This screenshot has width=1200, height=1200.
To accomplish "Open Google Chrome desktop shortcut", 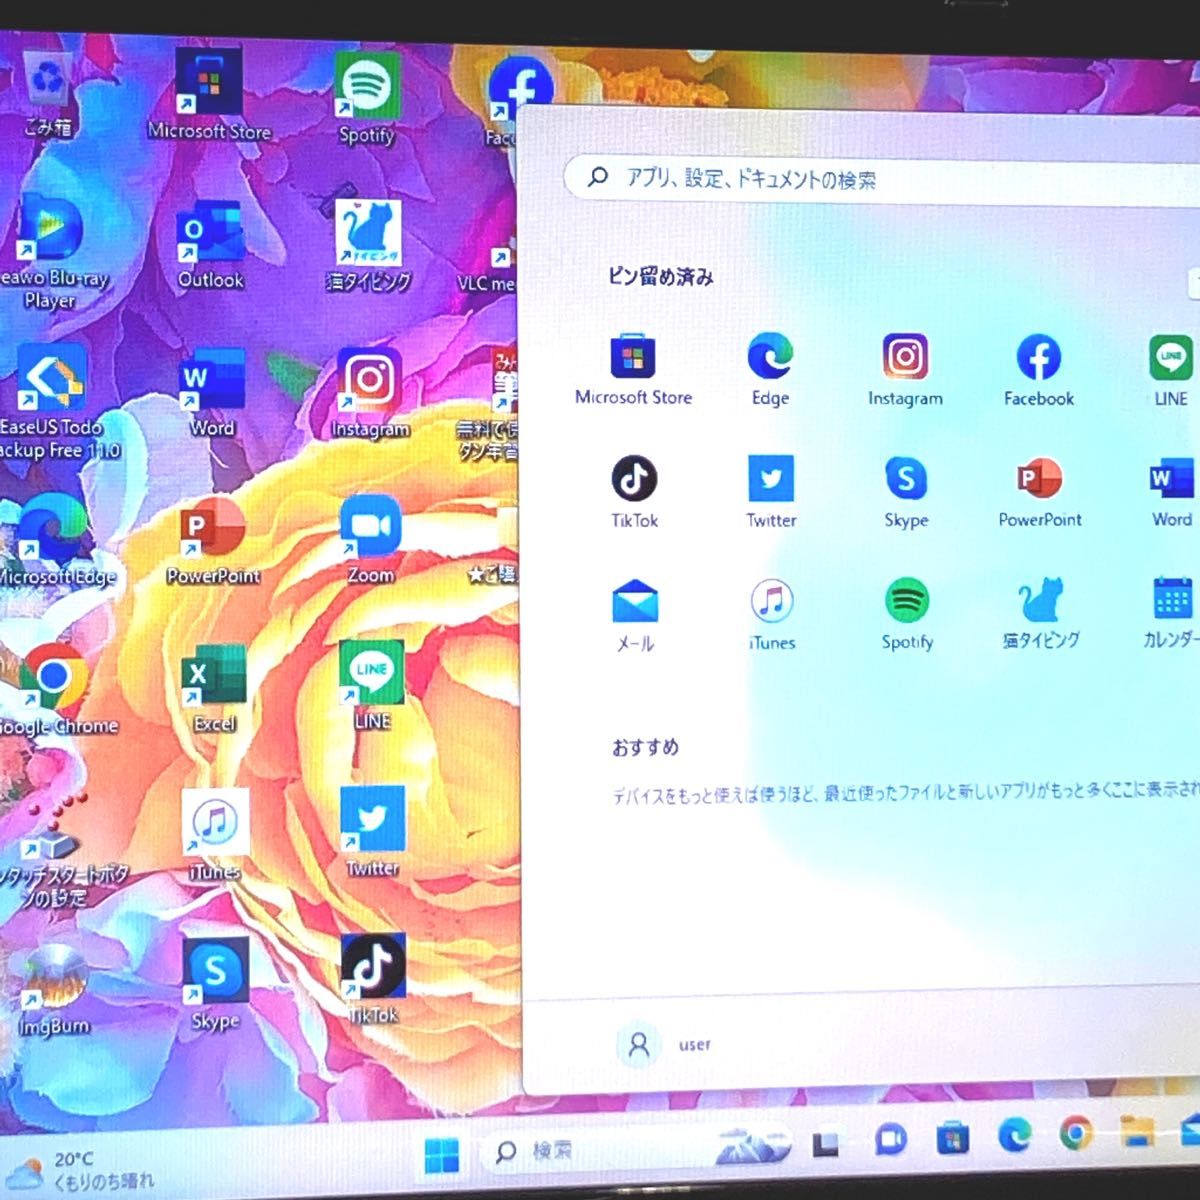I will coord(55,690).
